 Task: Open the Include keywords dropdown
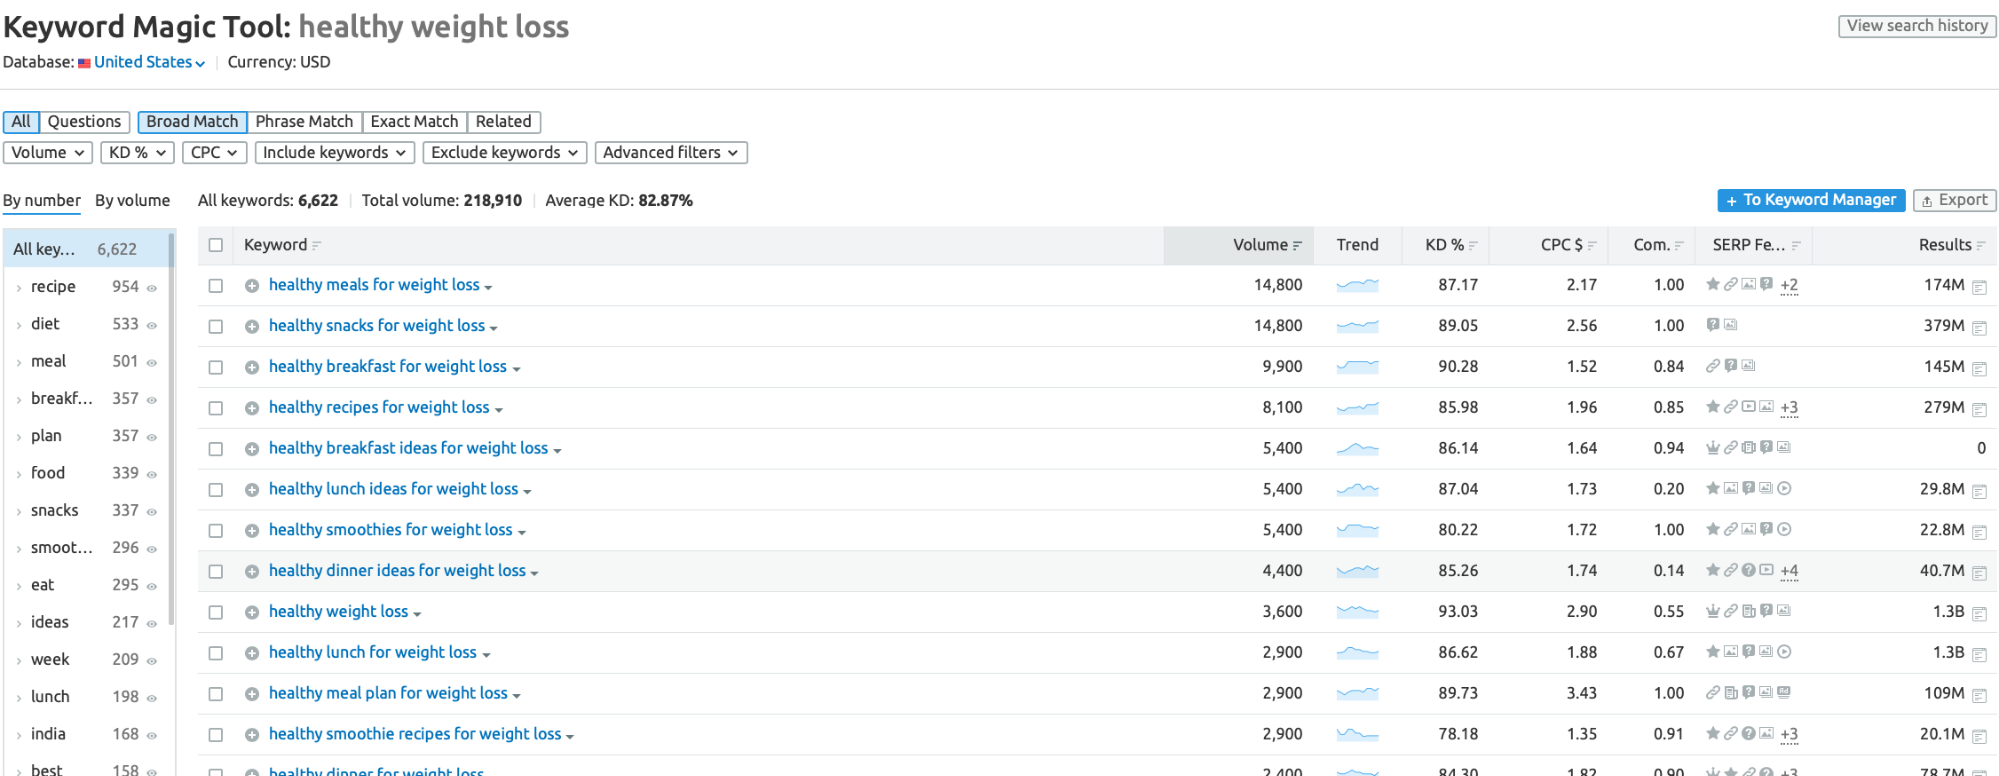[x=334, y=152]
